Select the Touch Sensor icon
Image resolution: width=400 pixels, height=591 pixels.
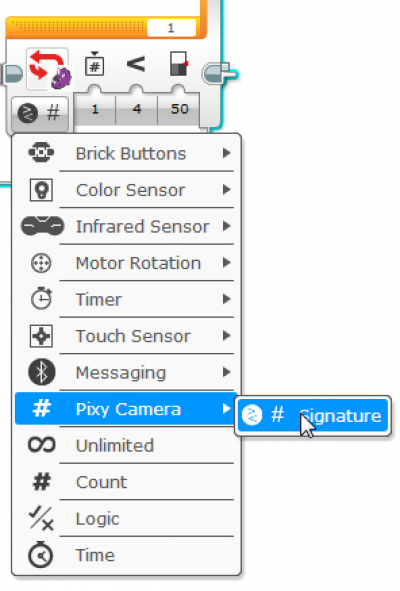pyautogui.click(x=41, y=336)
